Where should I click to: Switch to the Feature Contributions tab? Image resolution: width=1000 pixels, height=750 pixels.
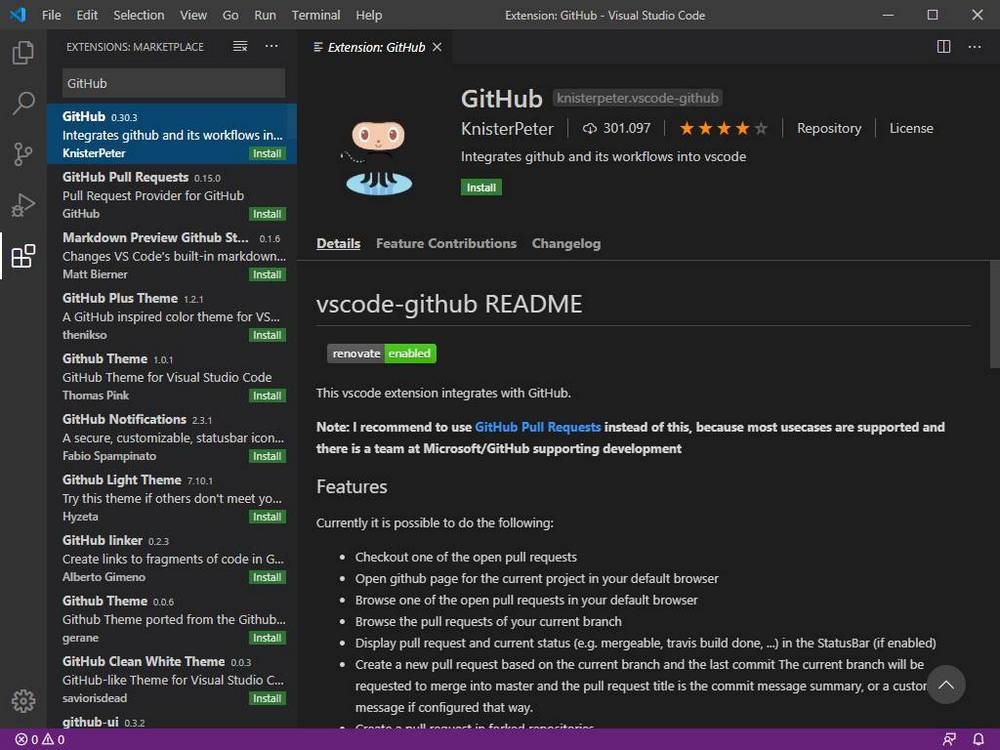tap(446, 244)
